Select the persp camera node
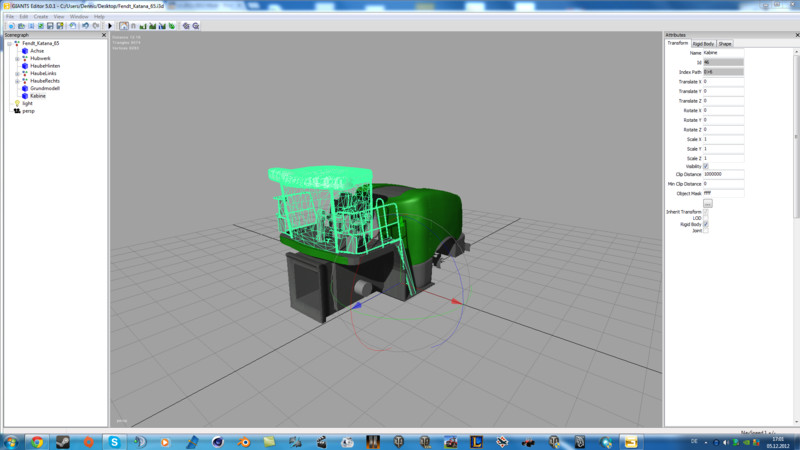The width and height of the screenshot is (800, 450). pos(29,111)
